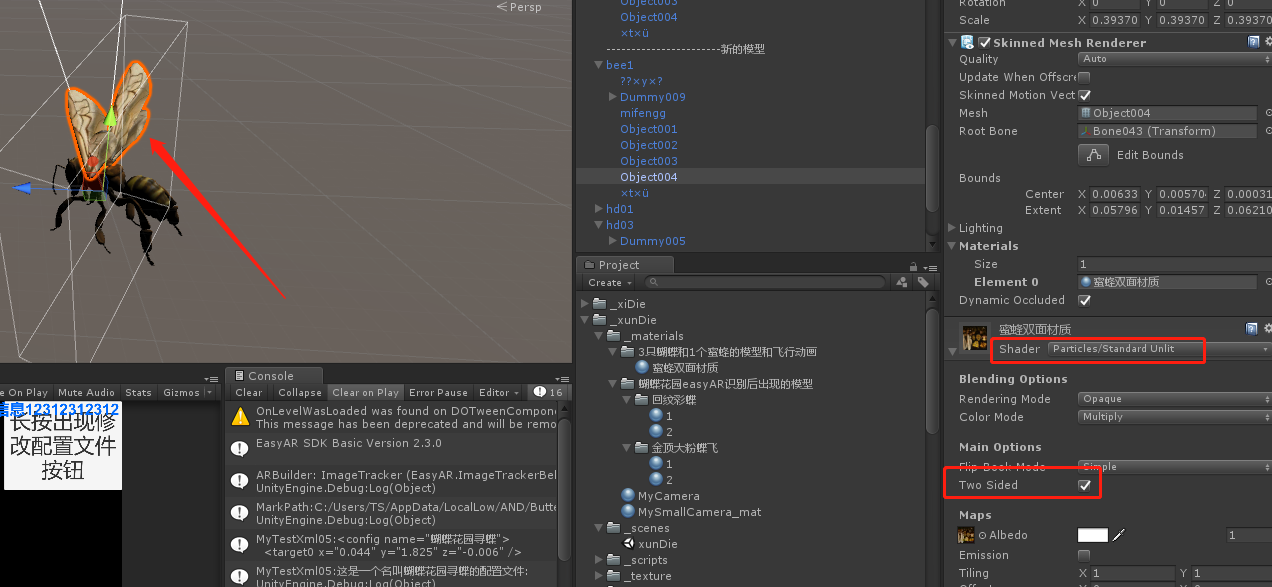Open the Root Bone object picker circle

click(1267, 131)
